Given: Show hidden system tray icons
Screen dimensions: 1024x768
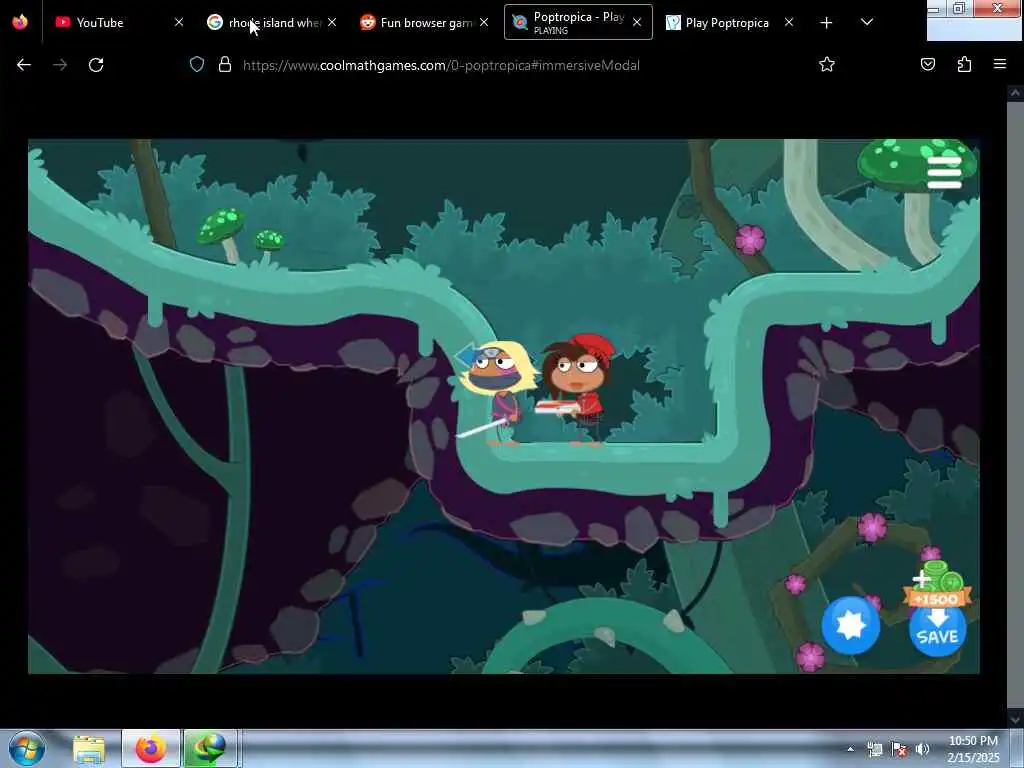Looking at the screenshot, I should 850,749.
